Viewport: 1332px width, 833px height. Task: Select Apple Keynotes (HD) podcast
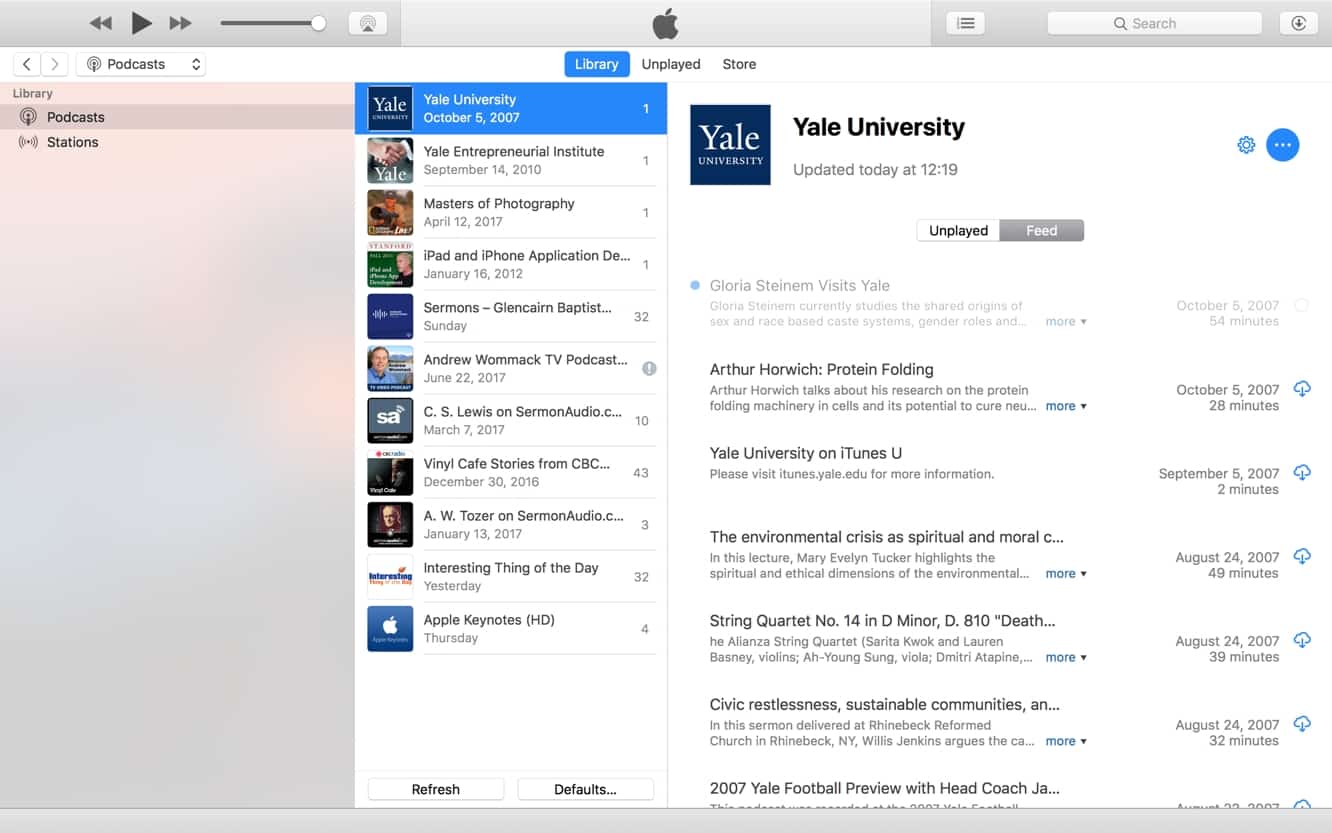511,628
